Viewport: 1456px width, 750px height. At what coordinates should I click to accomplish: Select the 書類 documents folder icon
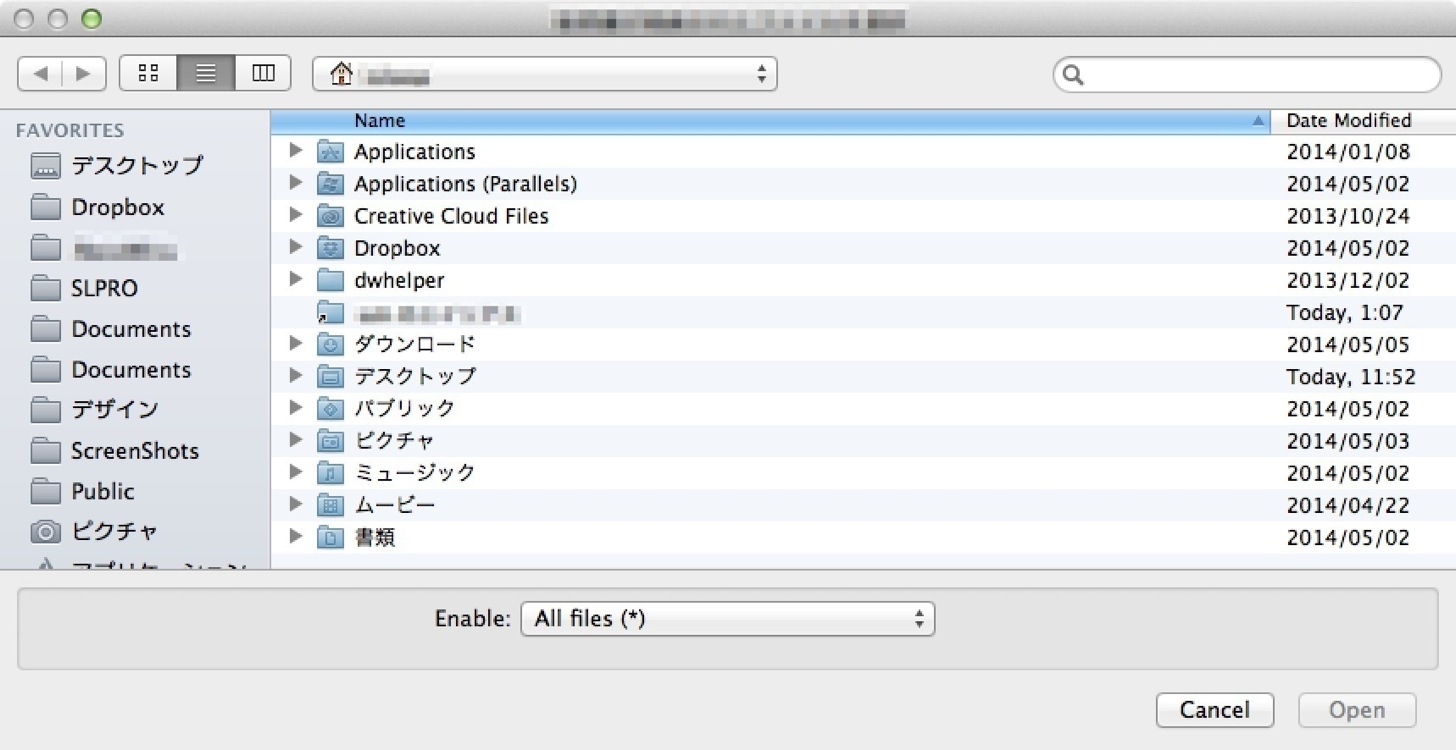(330, 538)
